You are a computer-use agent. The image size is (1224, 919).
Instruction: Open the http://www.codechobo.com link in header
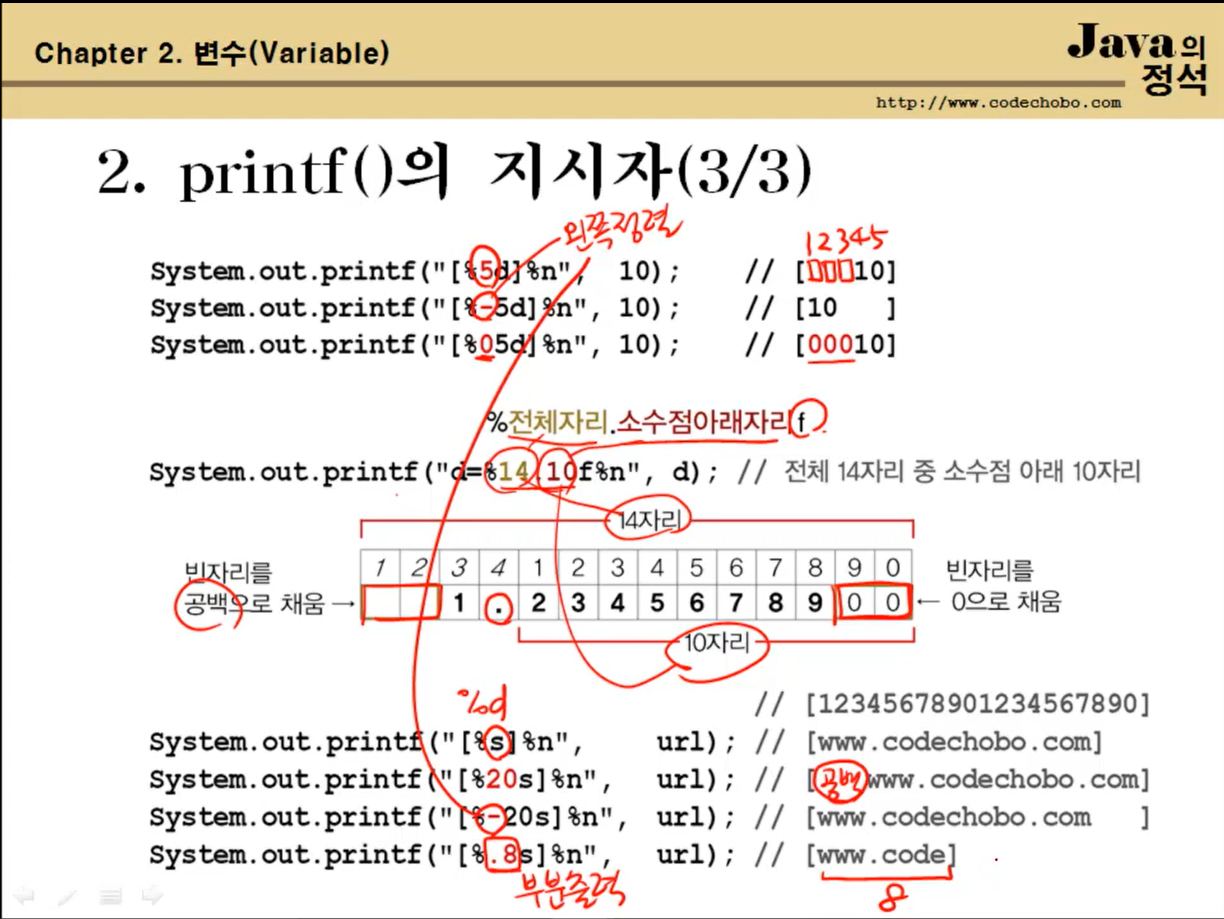coord(998,102)
